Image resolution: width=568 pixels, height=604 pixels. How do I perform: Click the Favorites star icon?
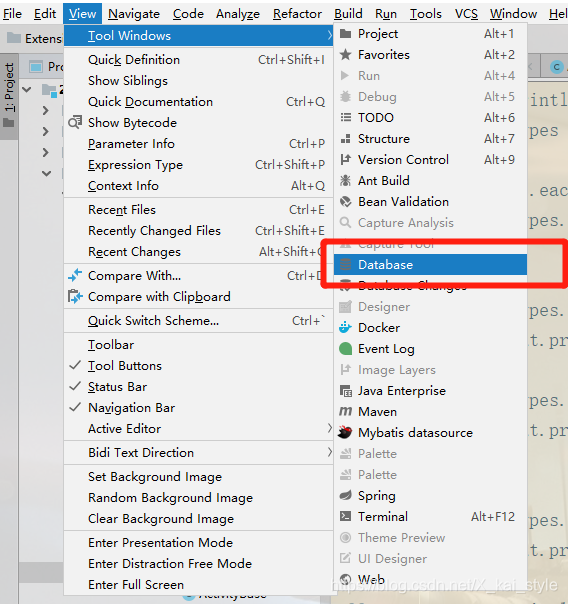[x=345, y=55]
